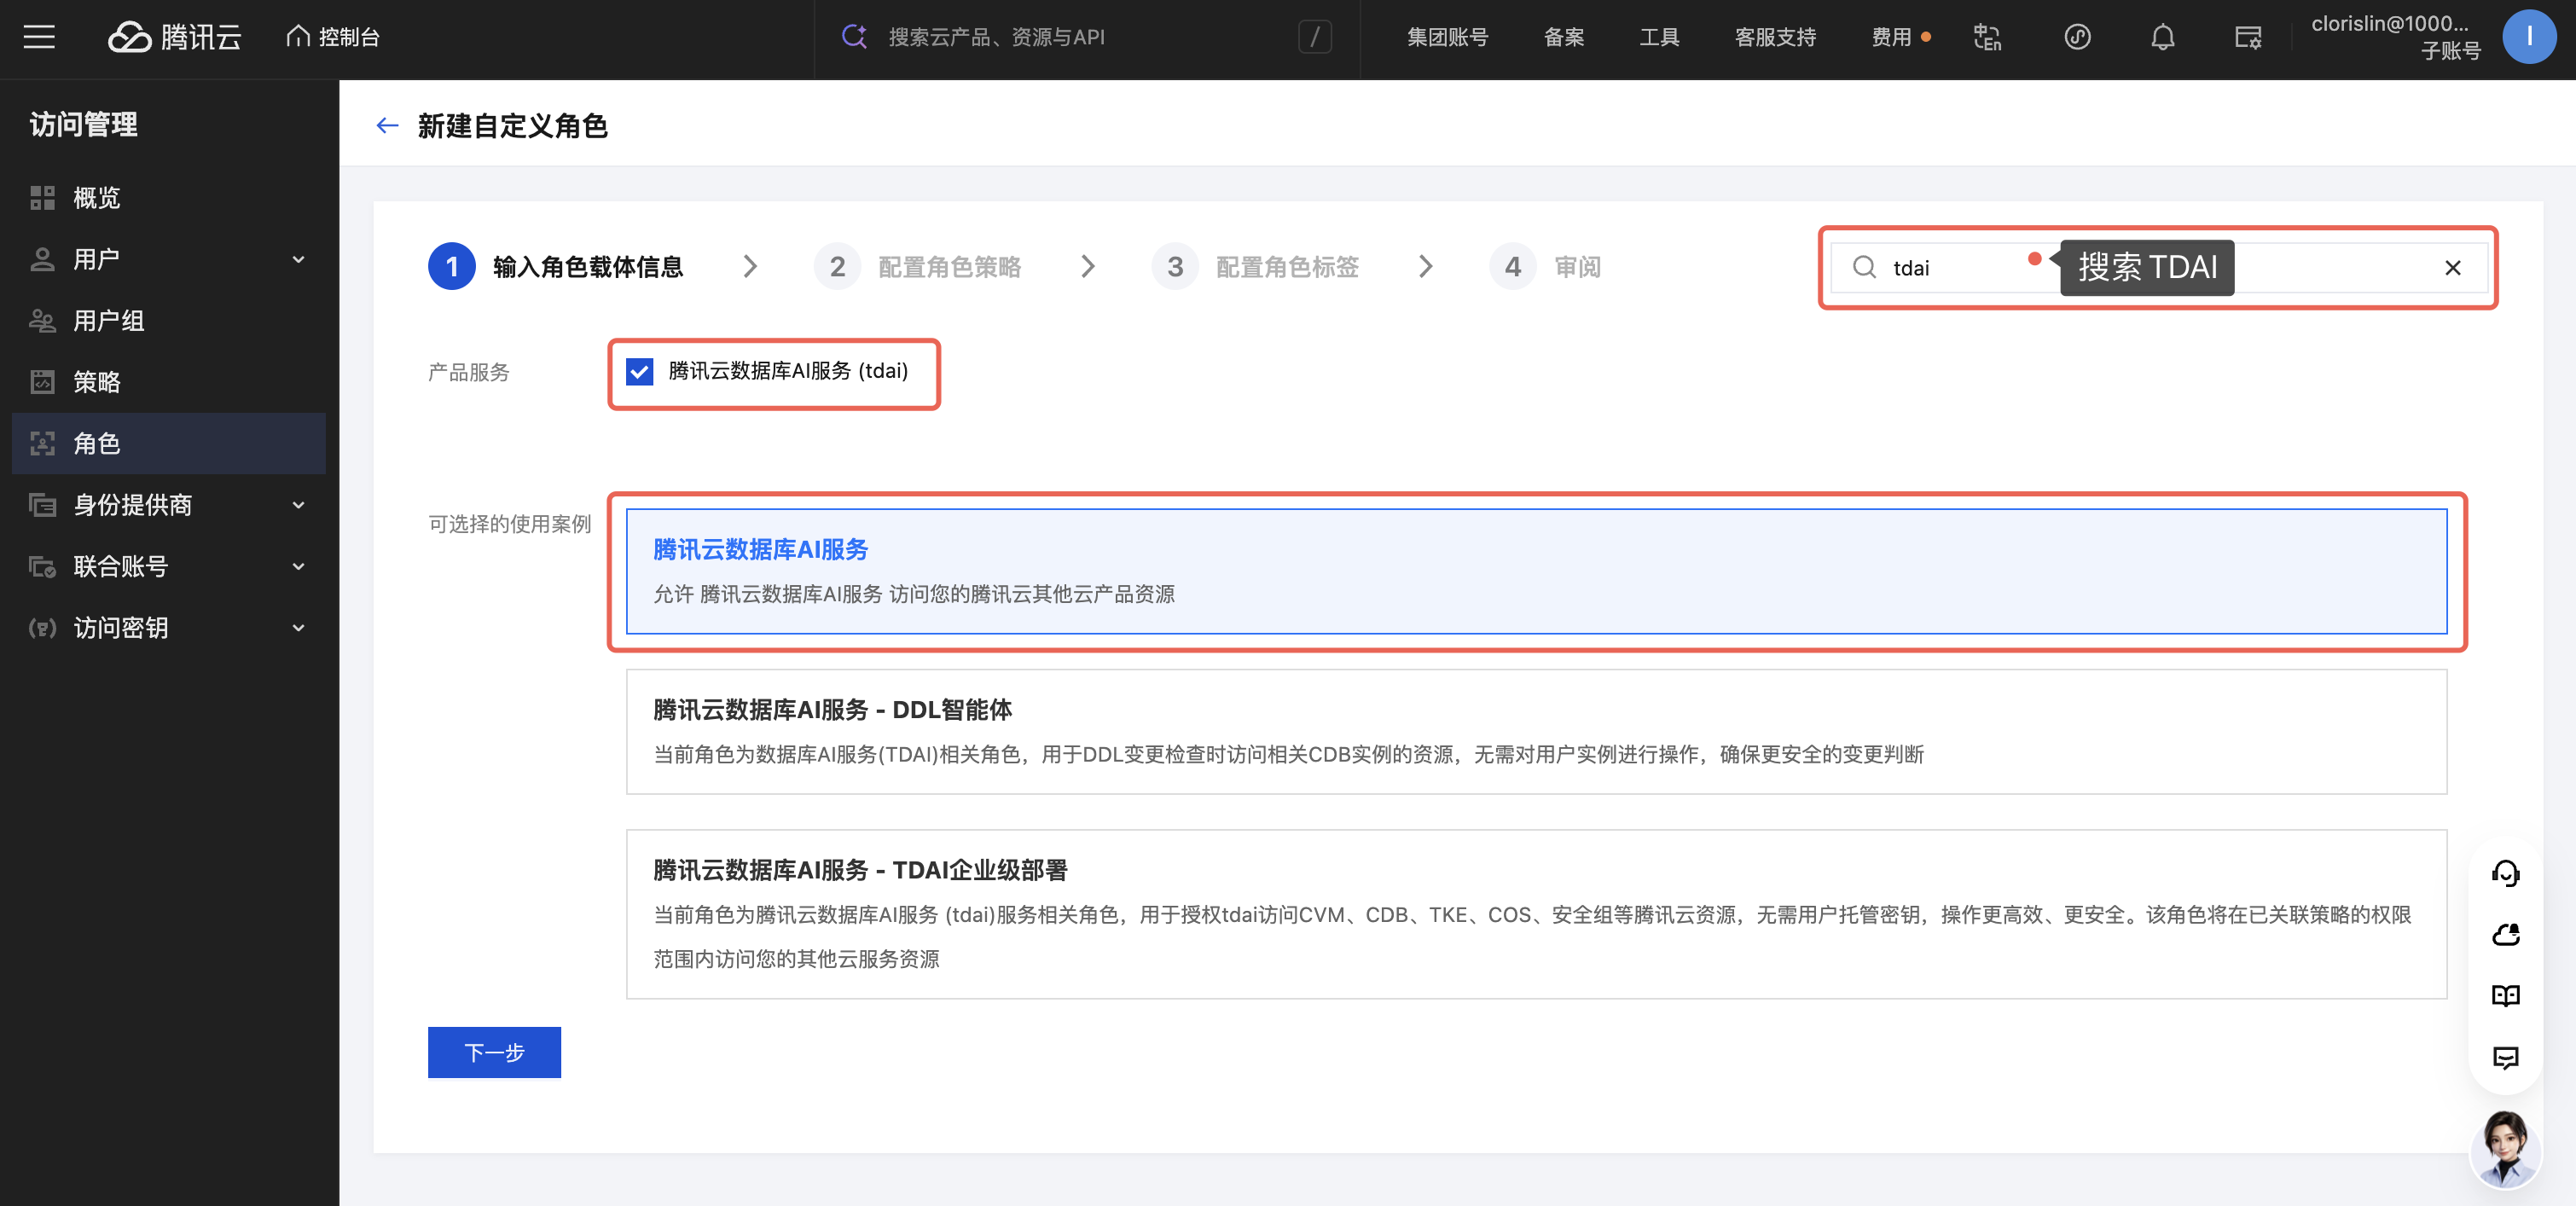This screenshot has height=1206, width=2576.
Task: Uncheck the 腾讯云数据库AI服务 (tdai) checkbox
Action: (639, 371)
